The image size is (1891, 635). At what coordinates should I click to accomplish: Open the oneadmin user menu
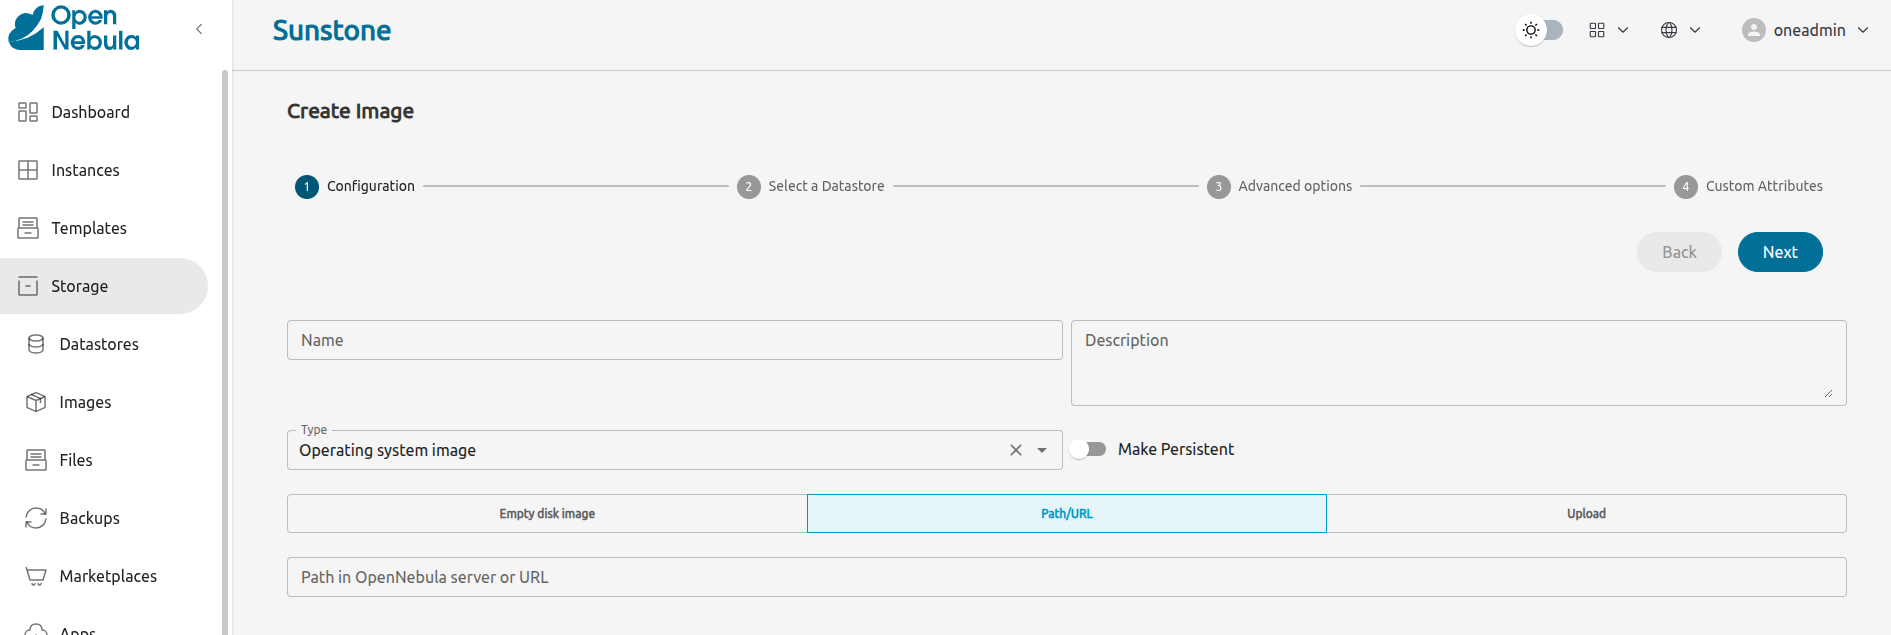point(1805,30)
